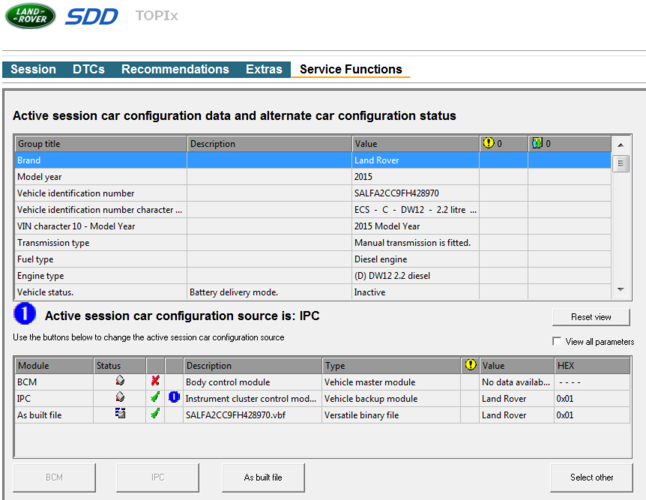Image resolution: width=646 pixels, height=500 pixels.
Task: Click the 'Inactive' value
Action: click(x=370, y=292)
